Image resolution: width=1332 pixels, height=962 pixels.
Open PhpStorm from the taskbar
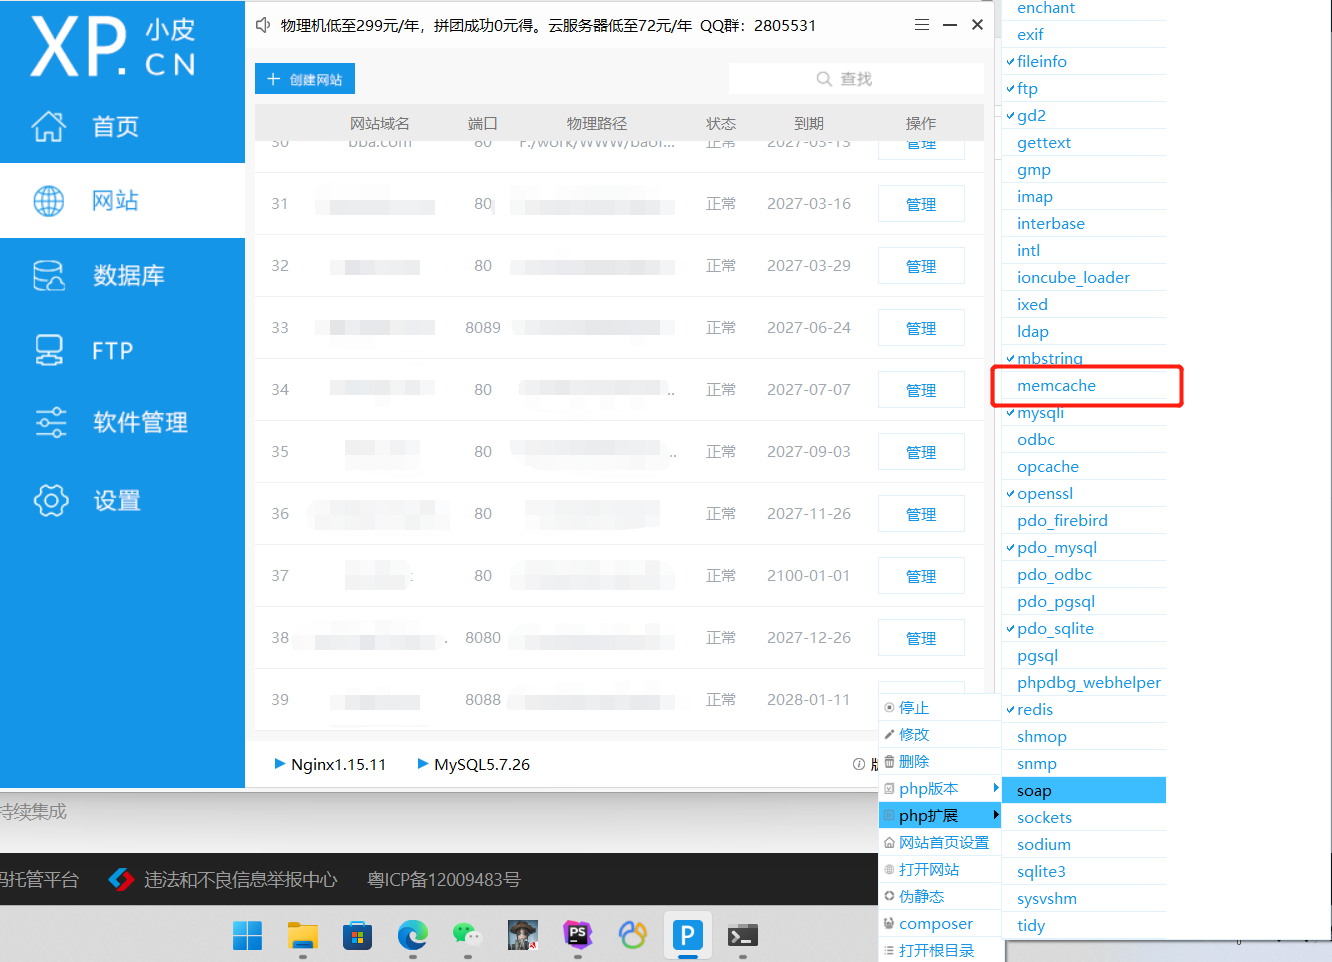(577, 935)
